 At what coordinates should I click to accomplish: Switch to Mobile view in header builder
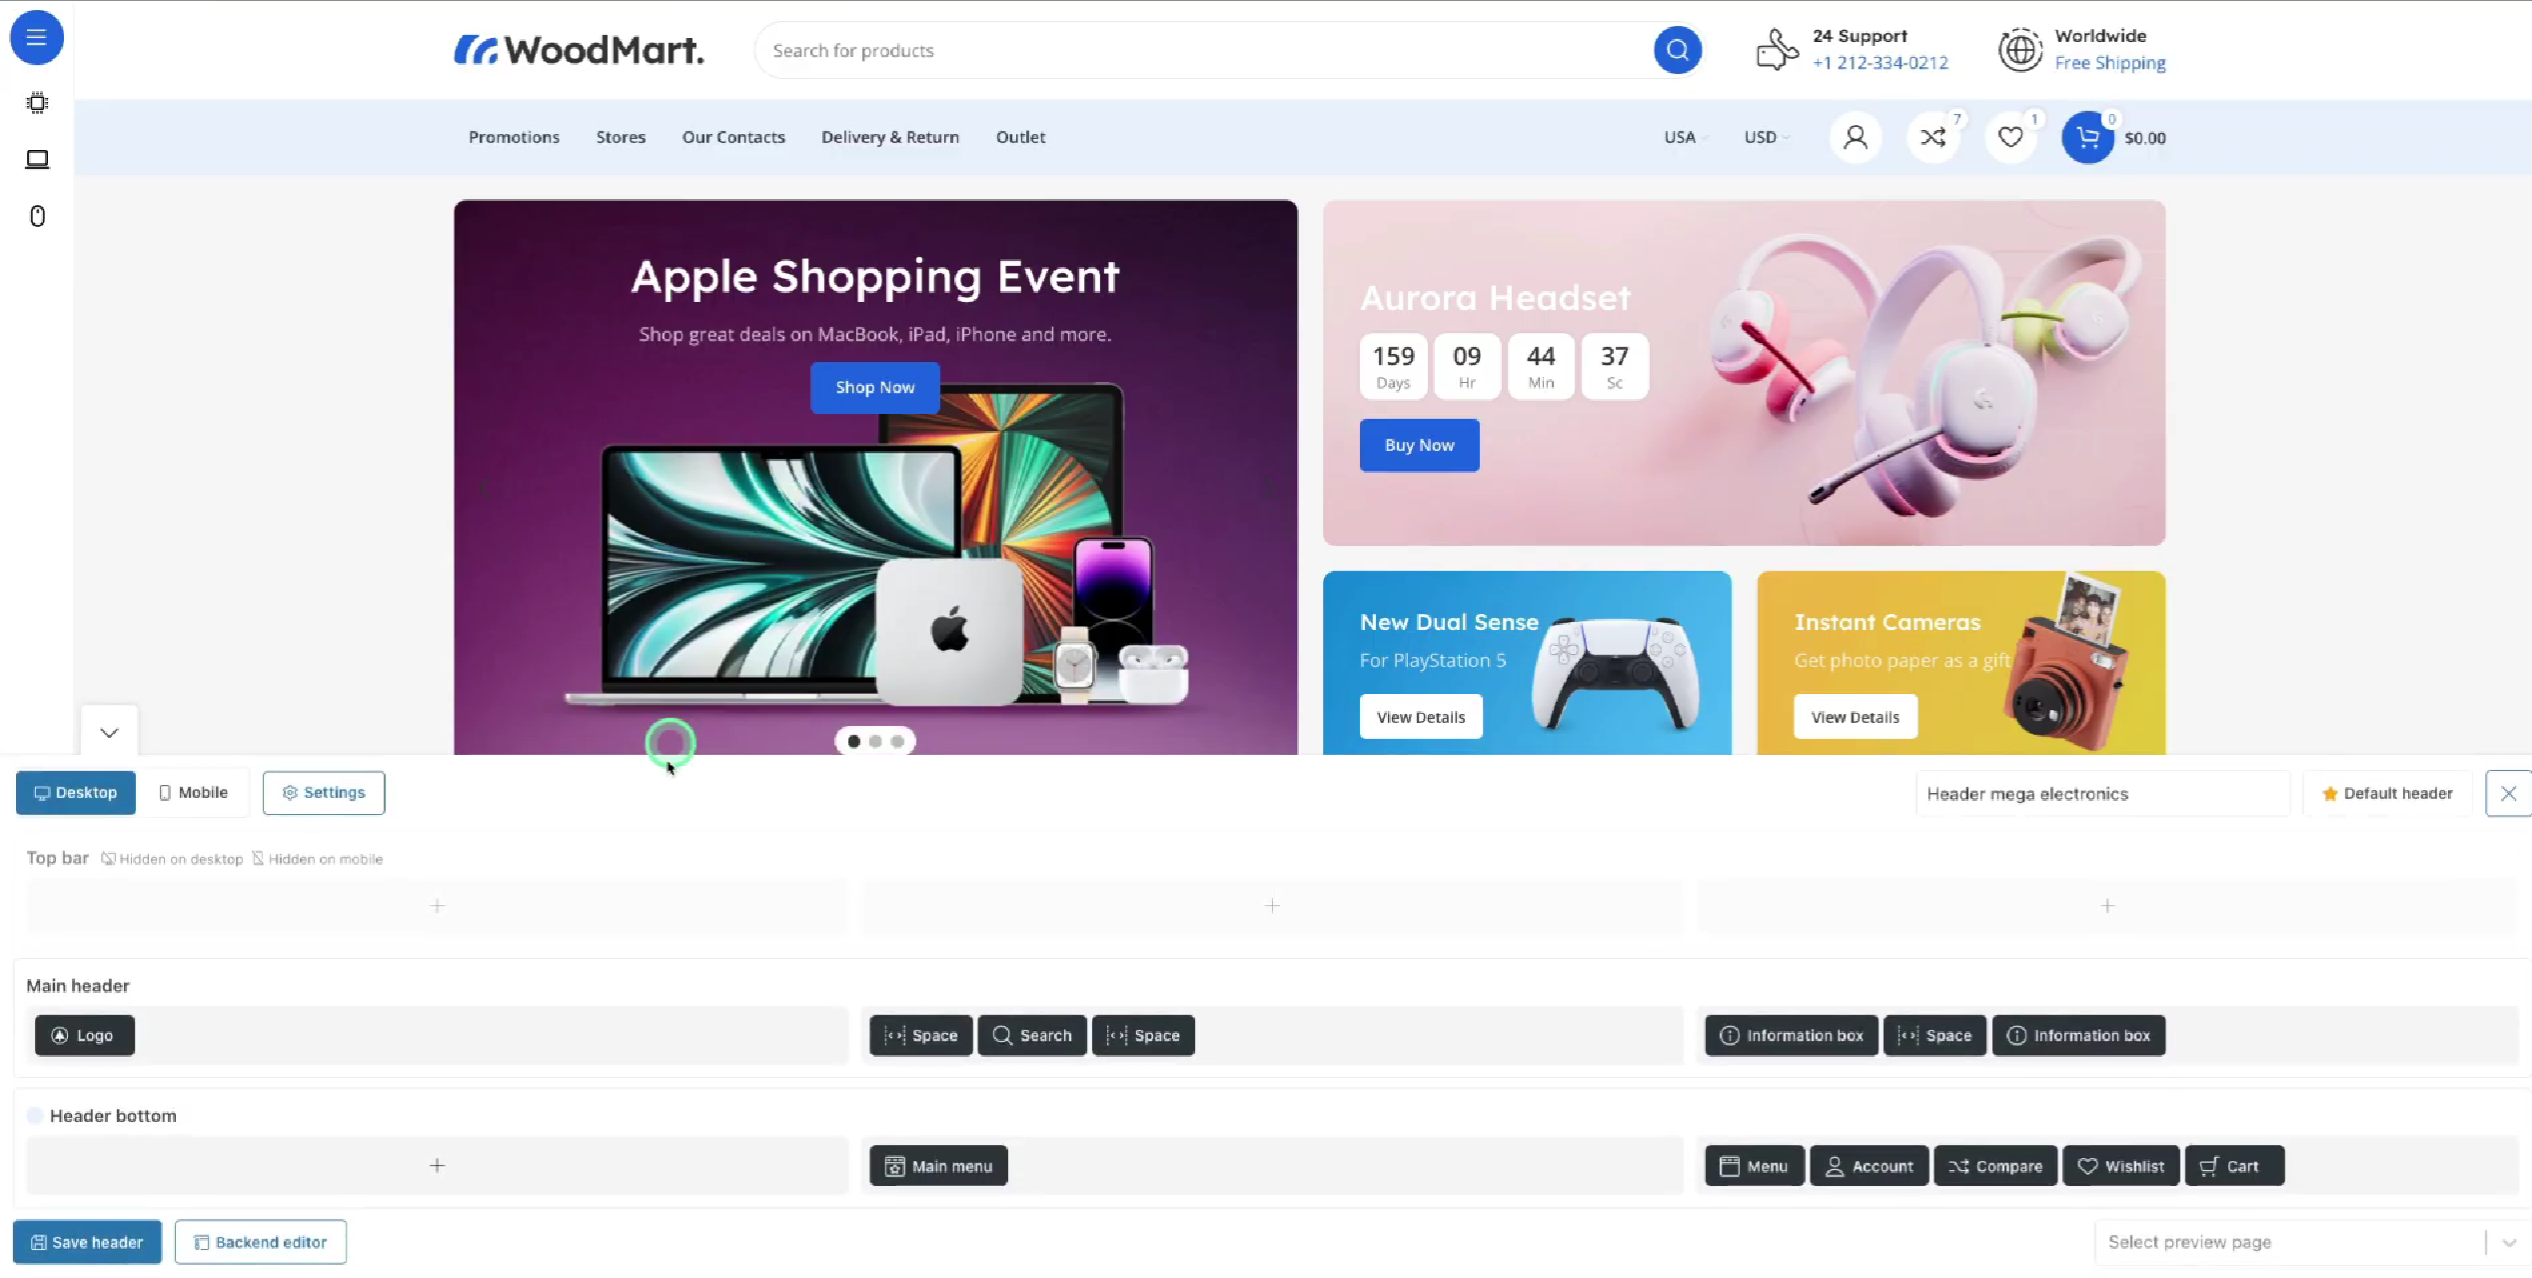point(193,792)
